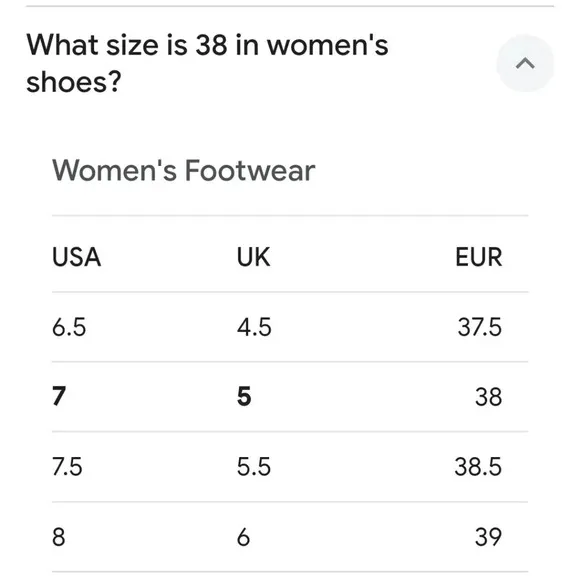Click bold UK size 5 cell

(x=244, y=396)
